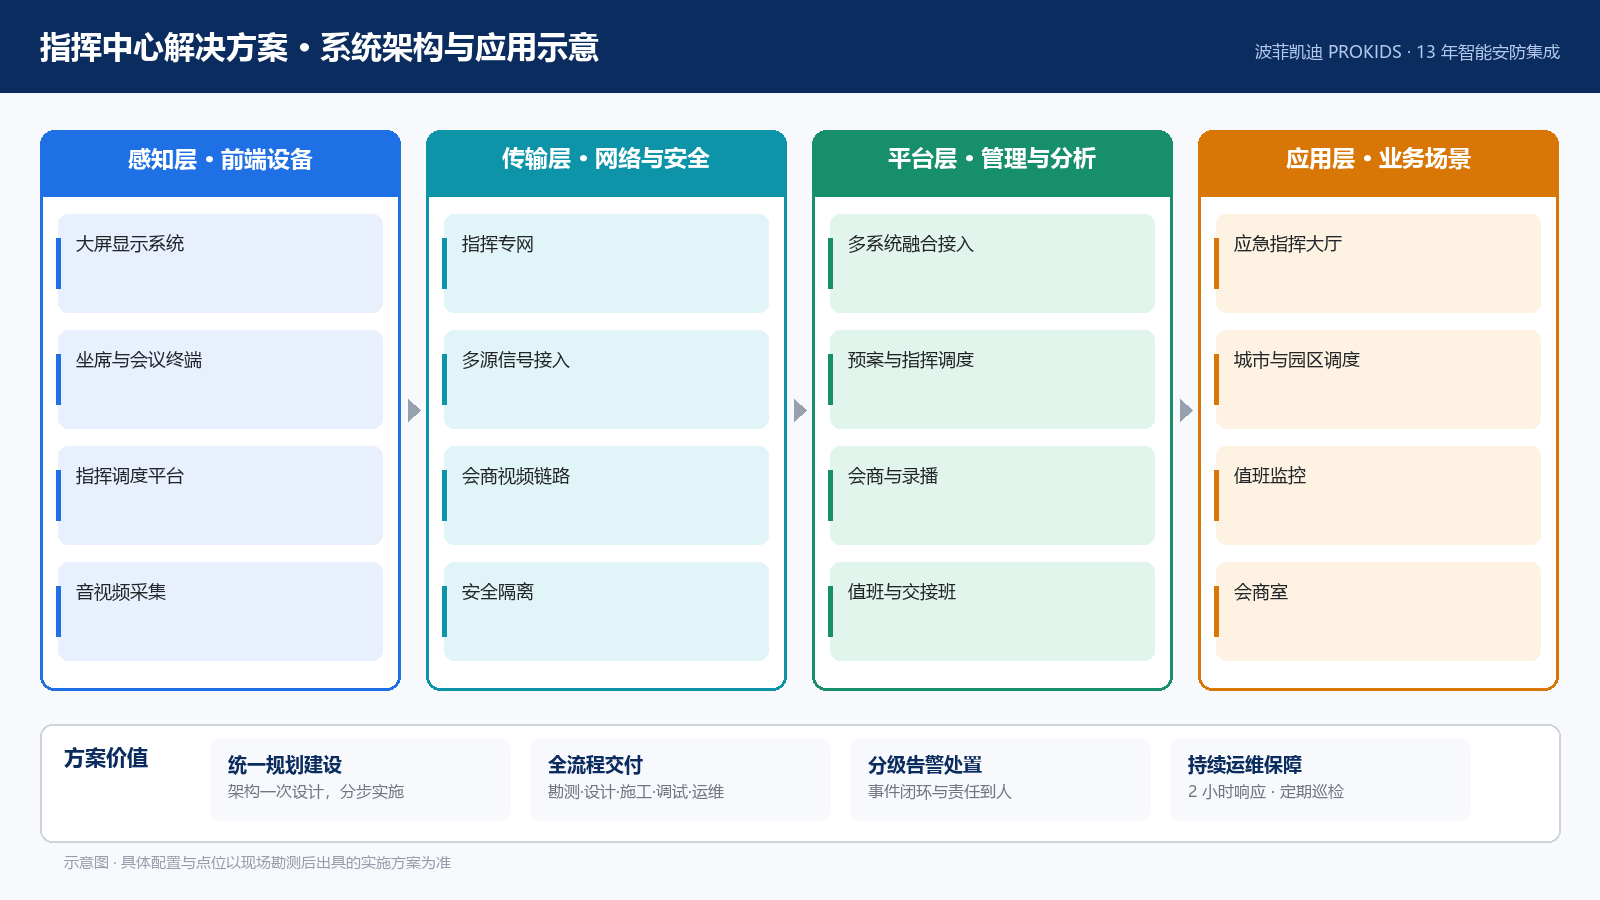Click arrow between 感知层 and 传输层 columns

coord(414,410)
